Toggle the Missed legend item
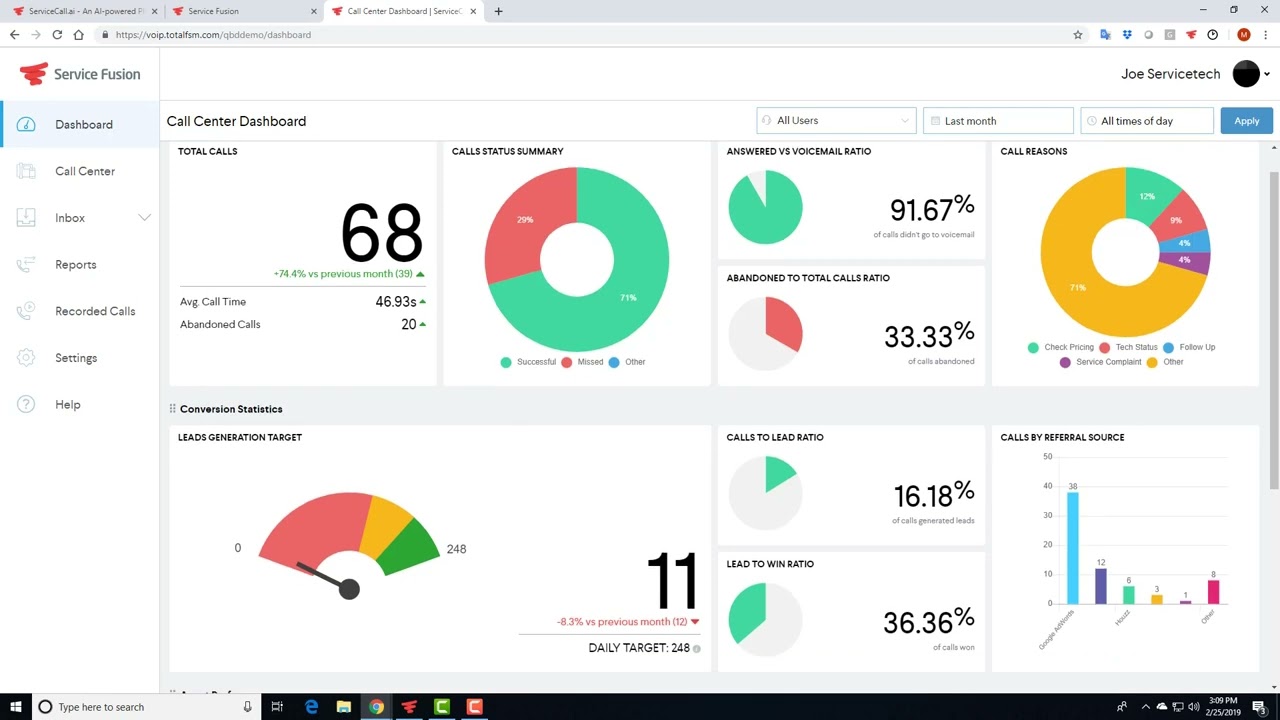Screen dimensions: 1280x720 click(x=582, y=362)
